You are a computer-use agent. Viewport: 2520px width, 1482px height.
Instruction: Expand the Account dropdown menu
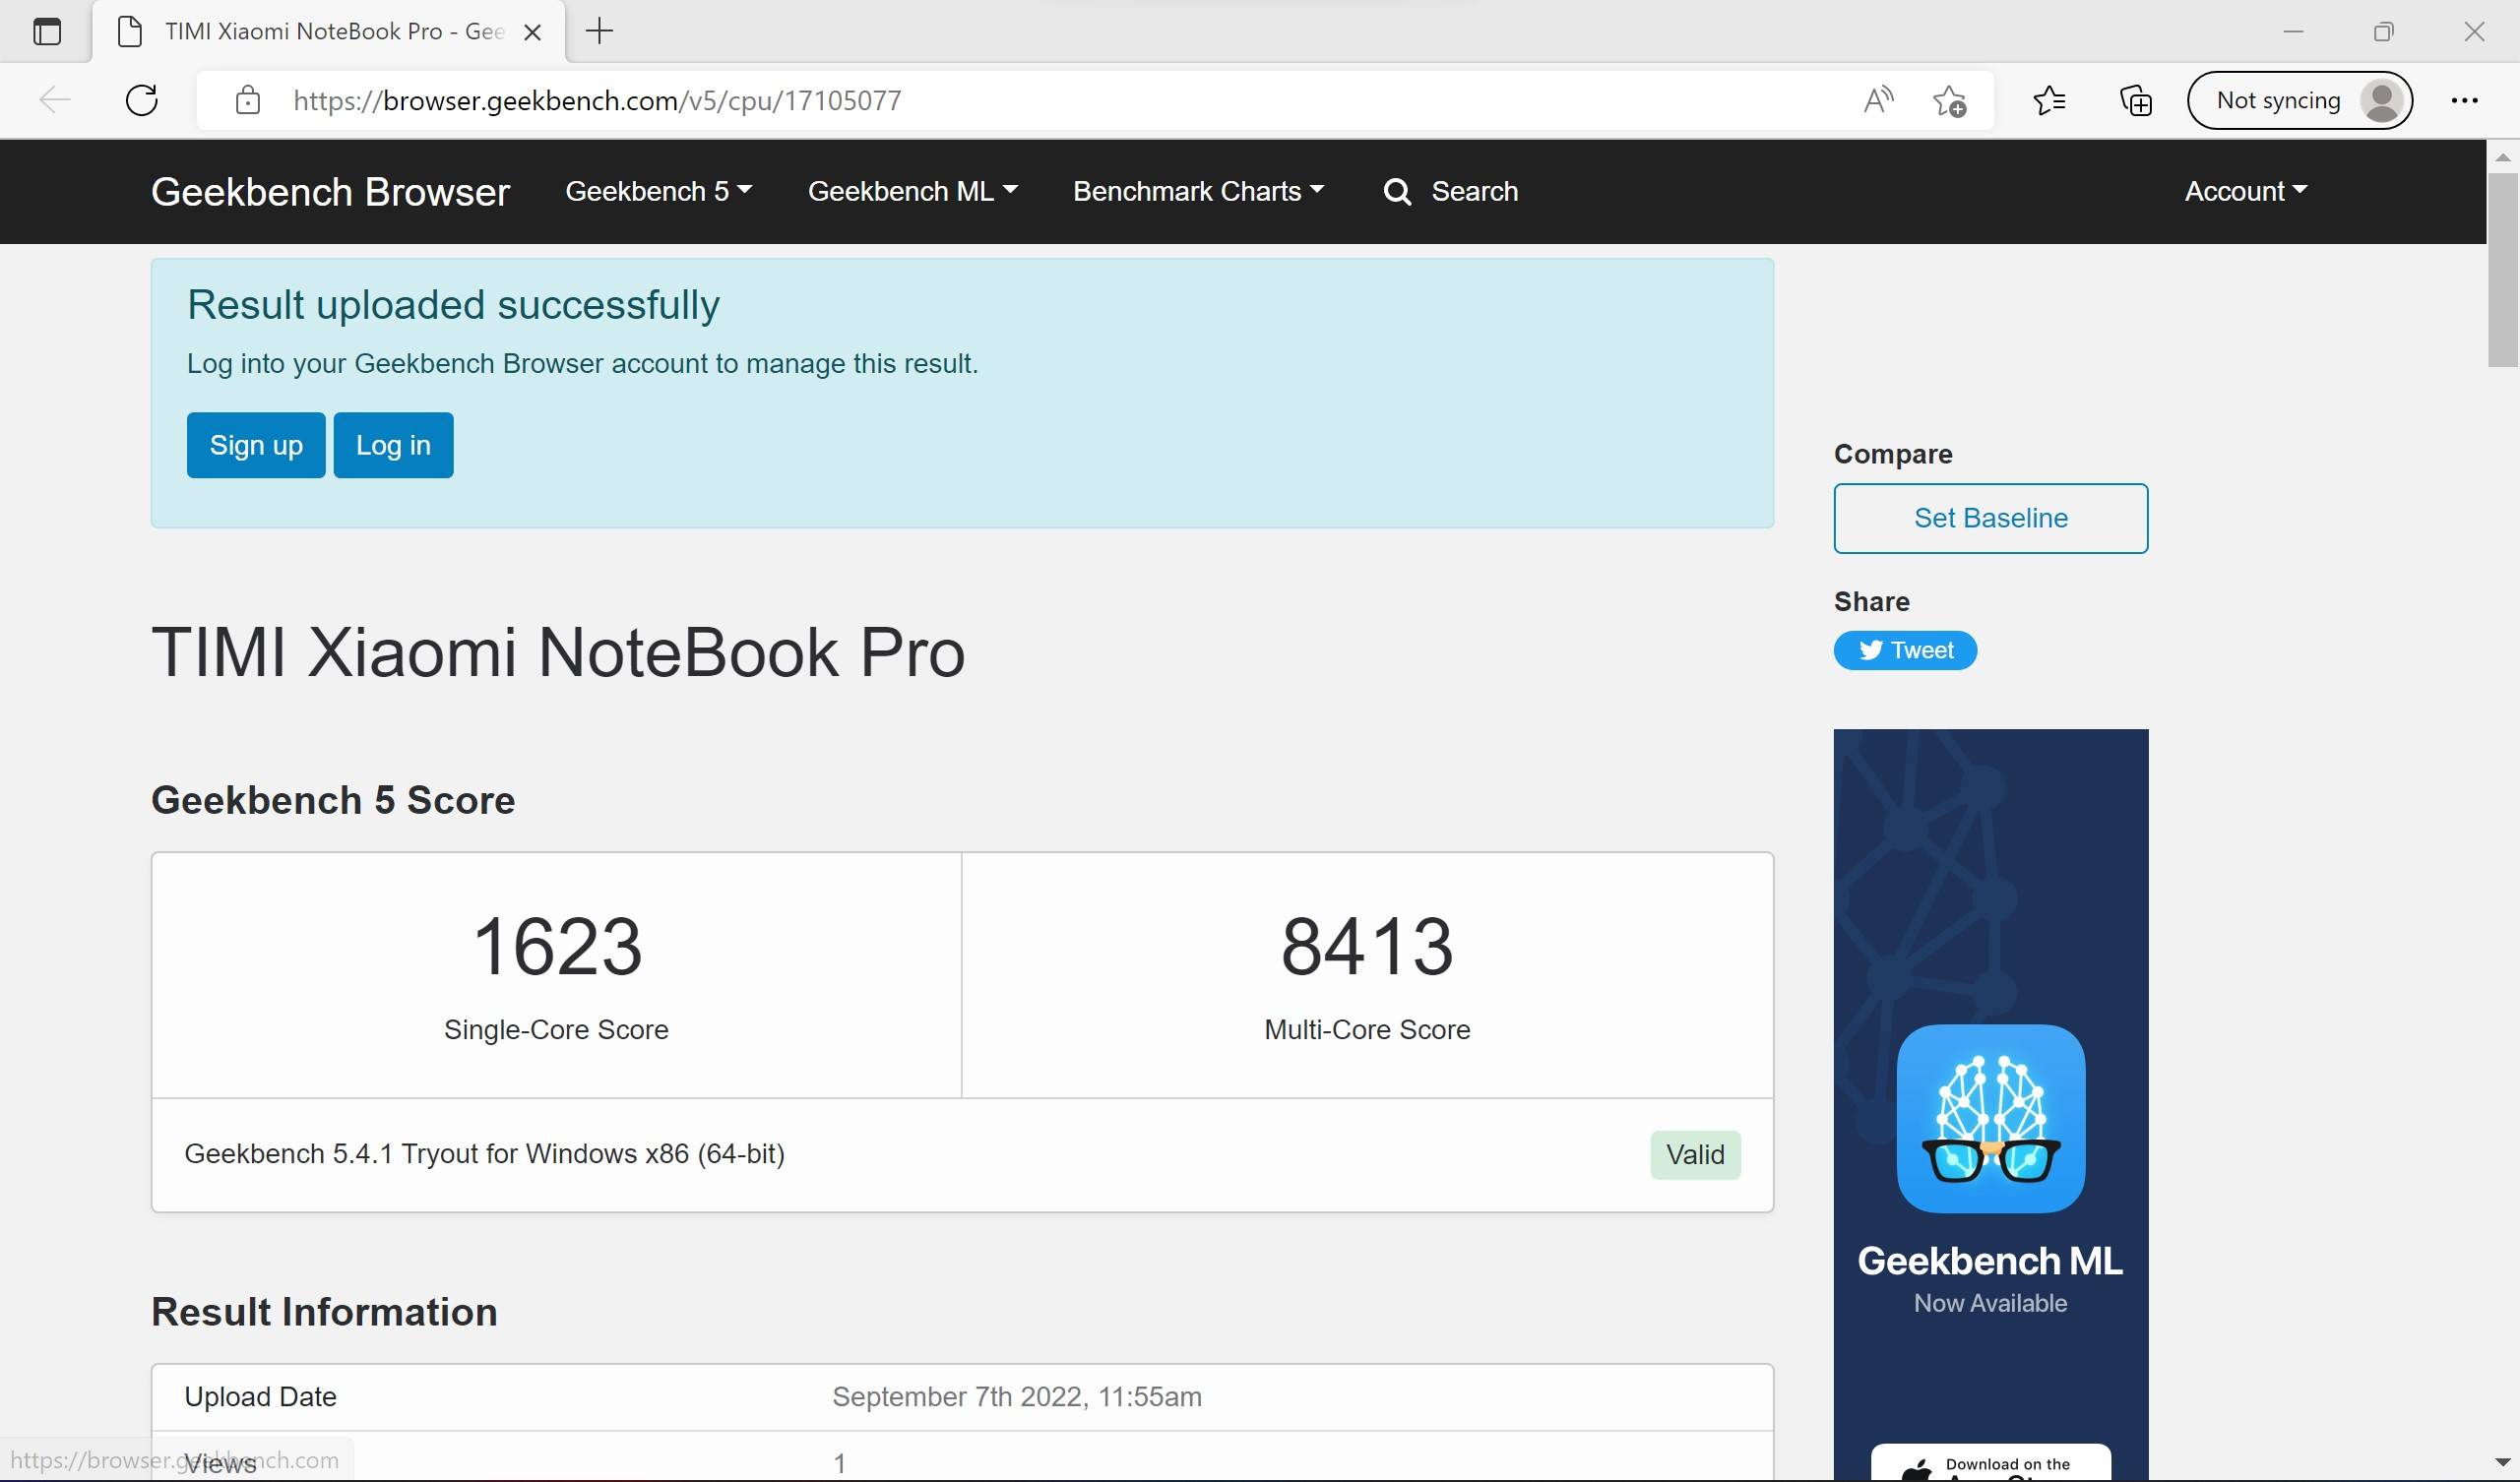point(2245,191)
